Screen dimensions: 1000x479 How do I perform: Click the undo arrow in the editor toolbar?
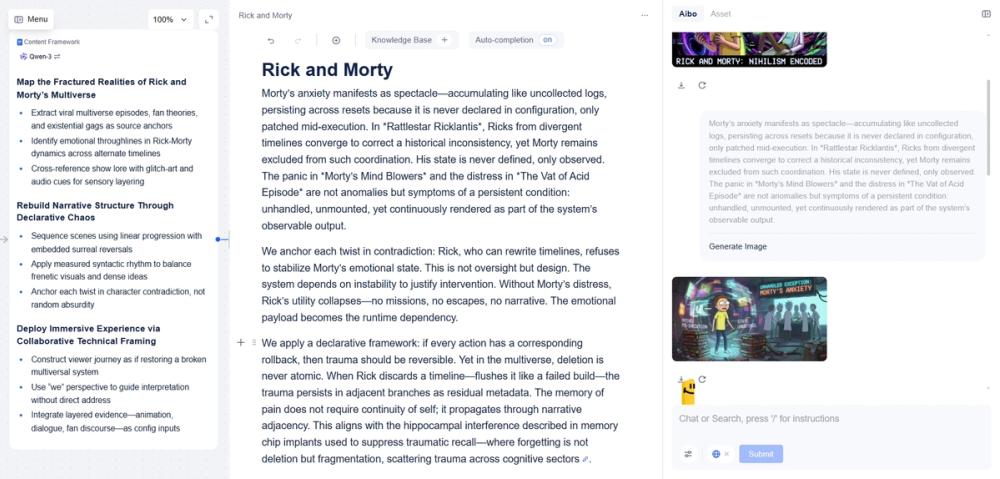tap(270, 40)
